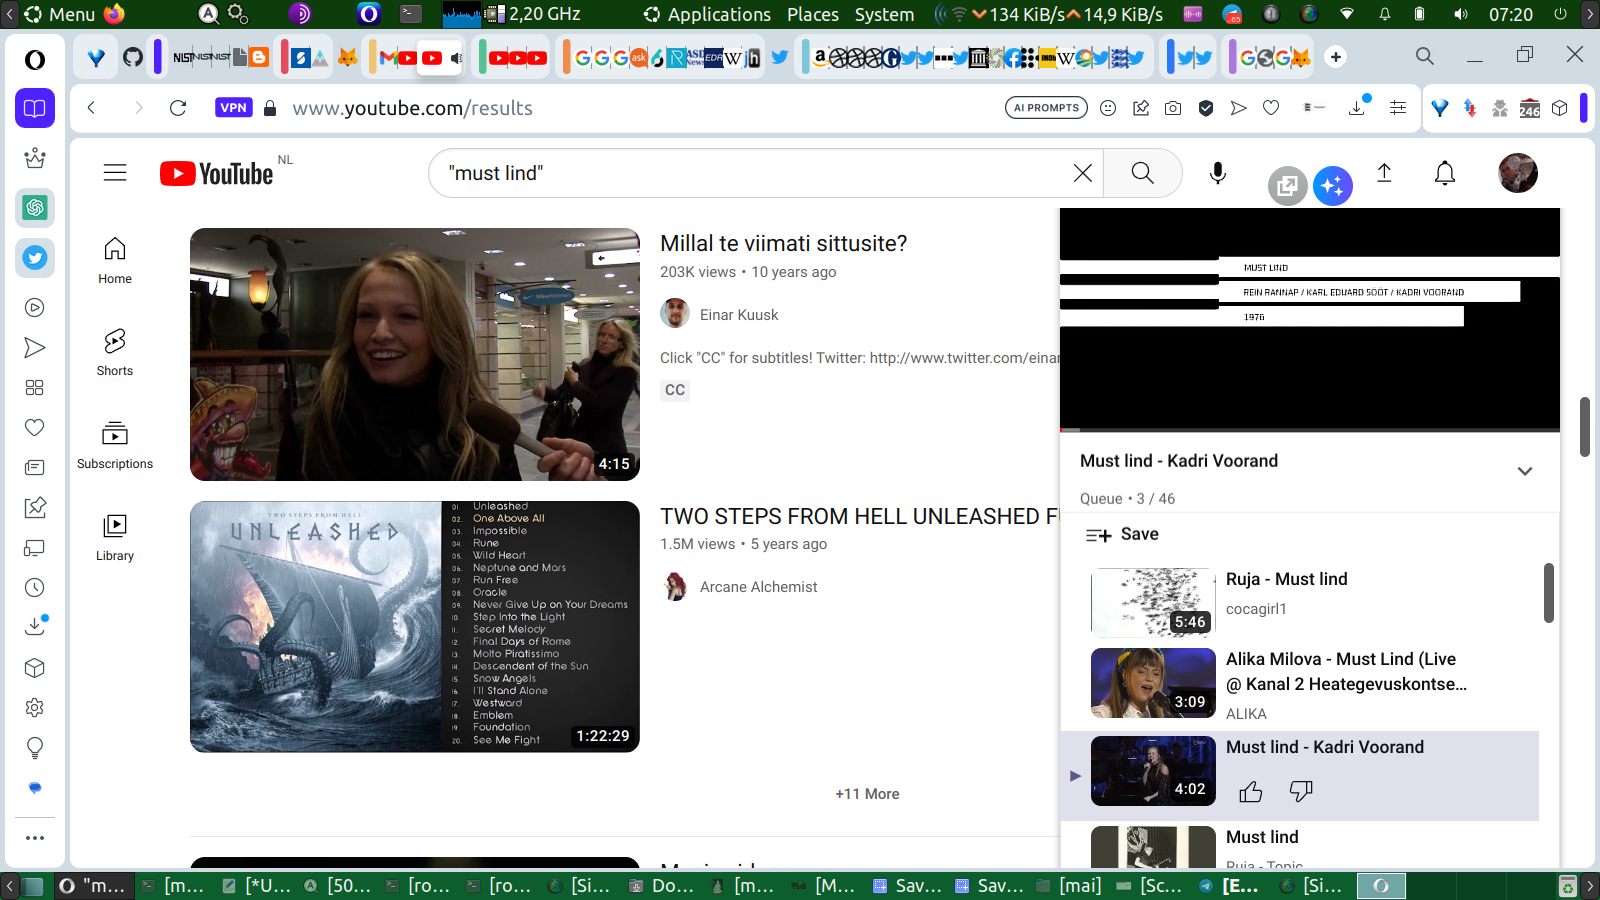Open the Einar Kuusk channel
This screenshot has width=1600, height=900.
point(739,315)
